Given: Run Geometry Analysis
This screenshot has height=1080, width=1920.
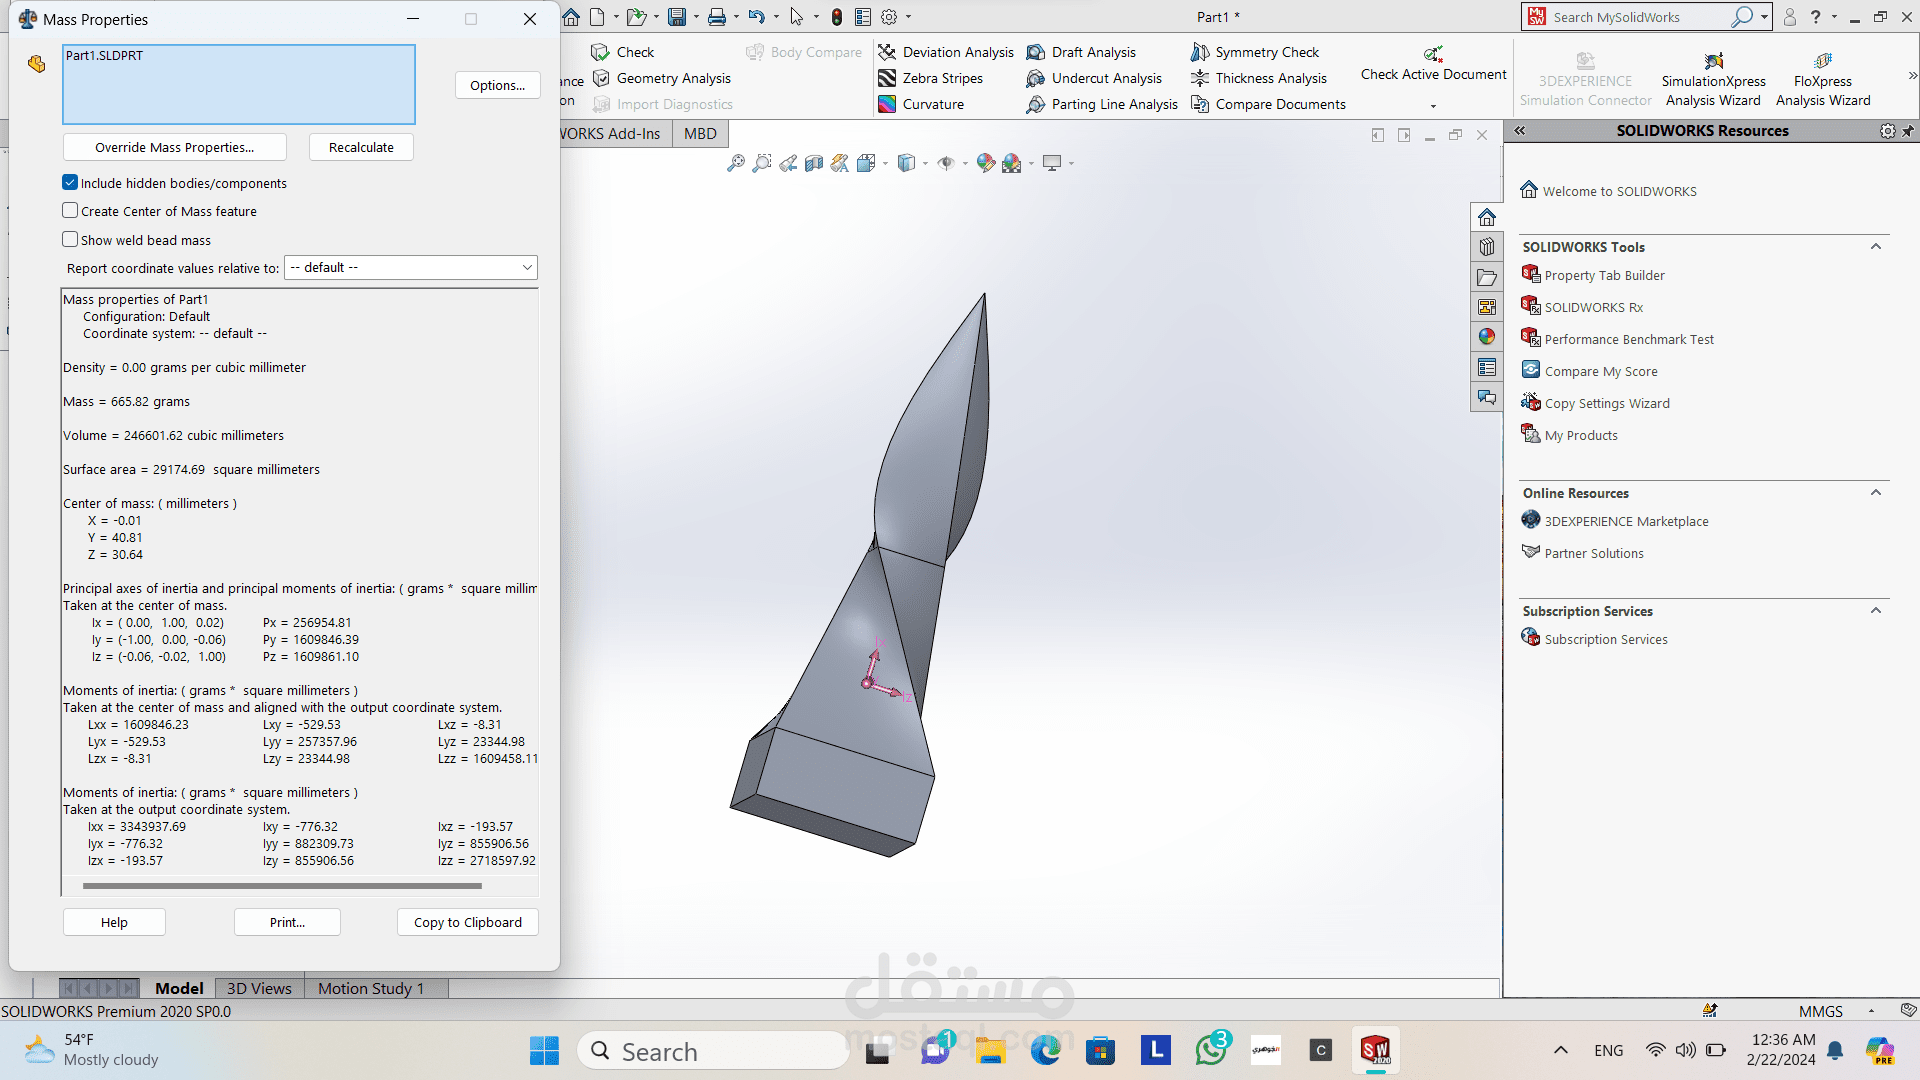Looking at the screenshot, I should point(662,78).
